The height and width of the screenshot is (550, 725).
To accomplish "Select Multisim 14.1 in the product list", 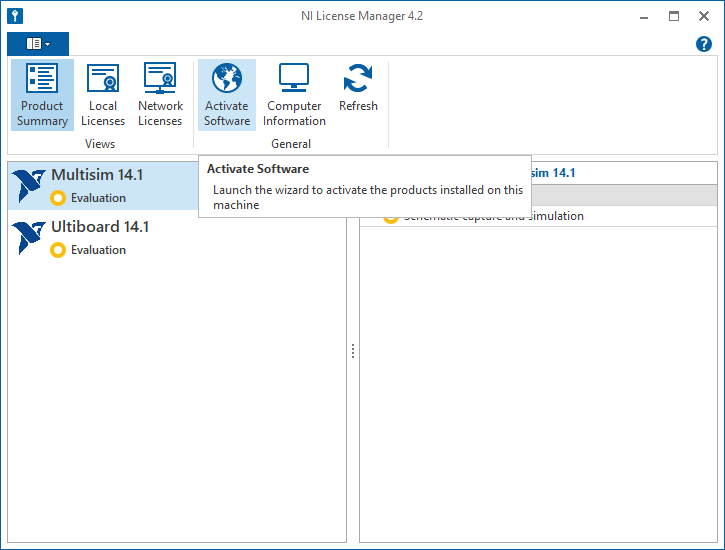I will click(103, 186).
